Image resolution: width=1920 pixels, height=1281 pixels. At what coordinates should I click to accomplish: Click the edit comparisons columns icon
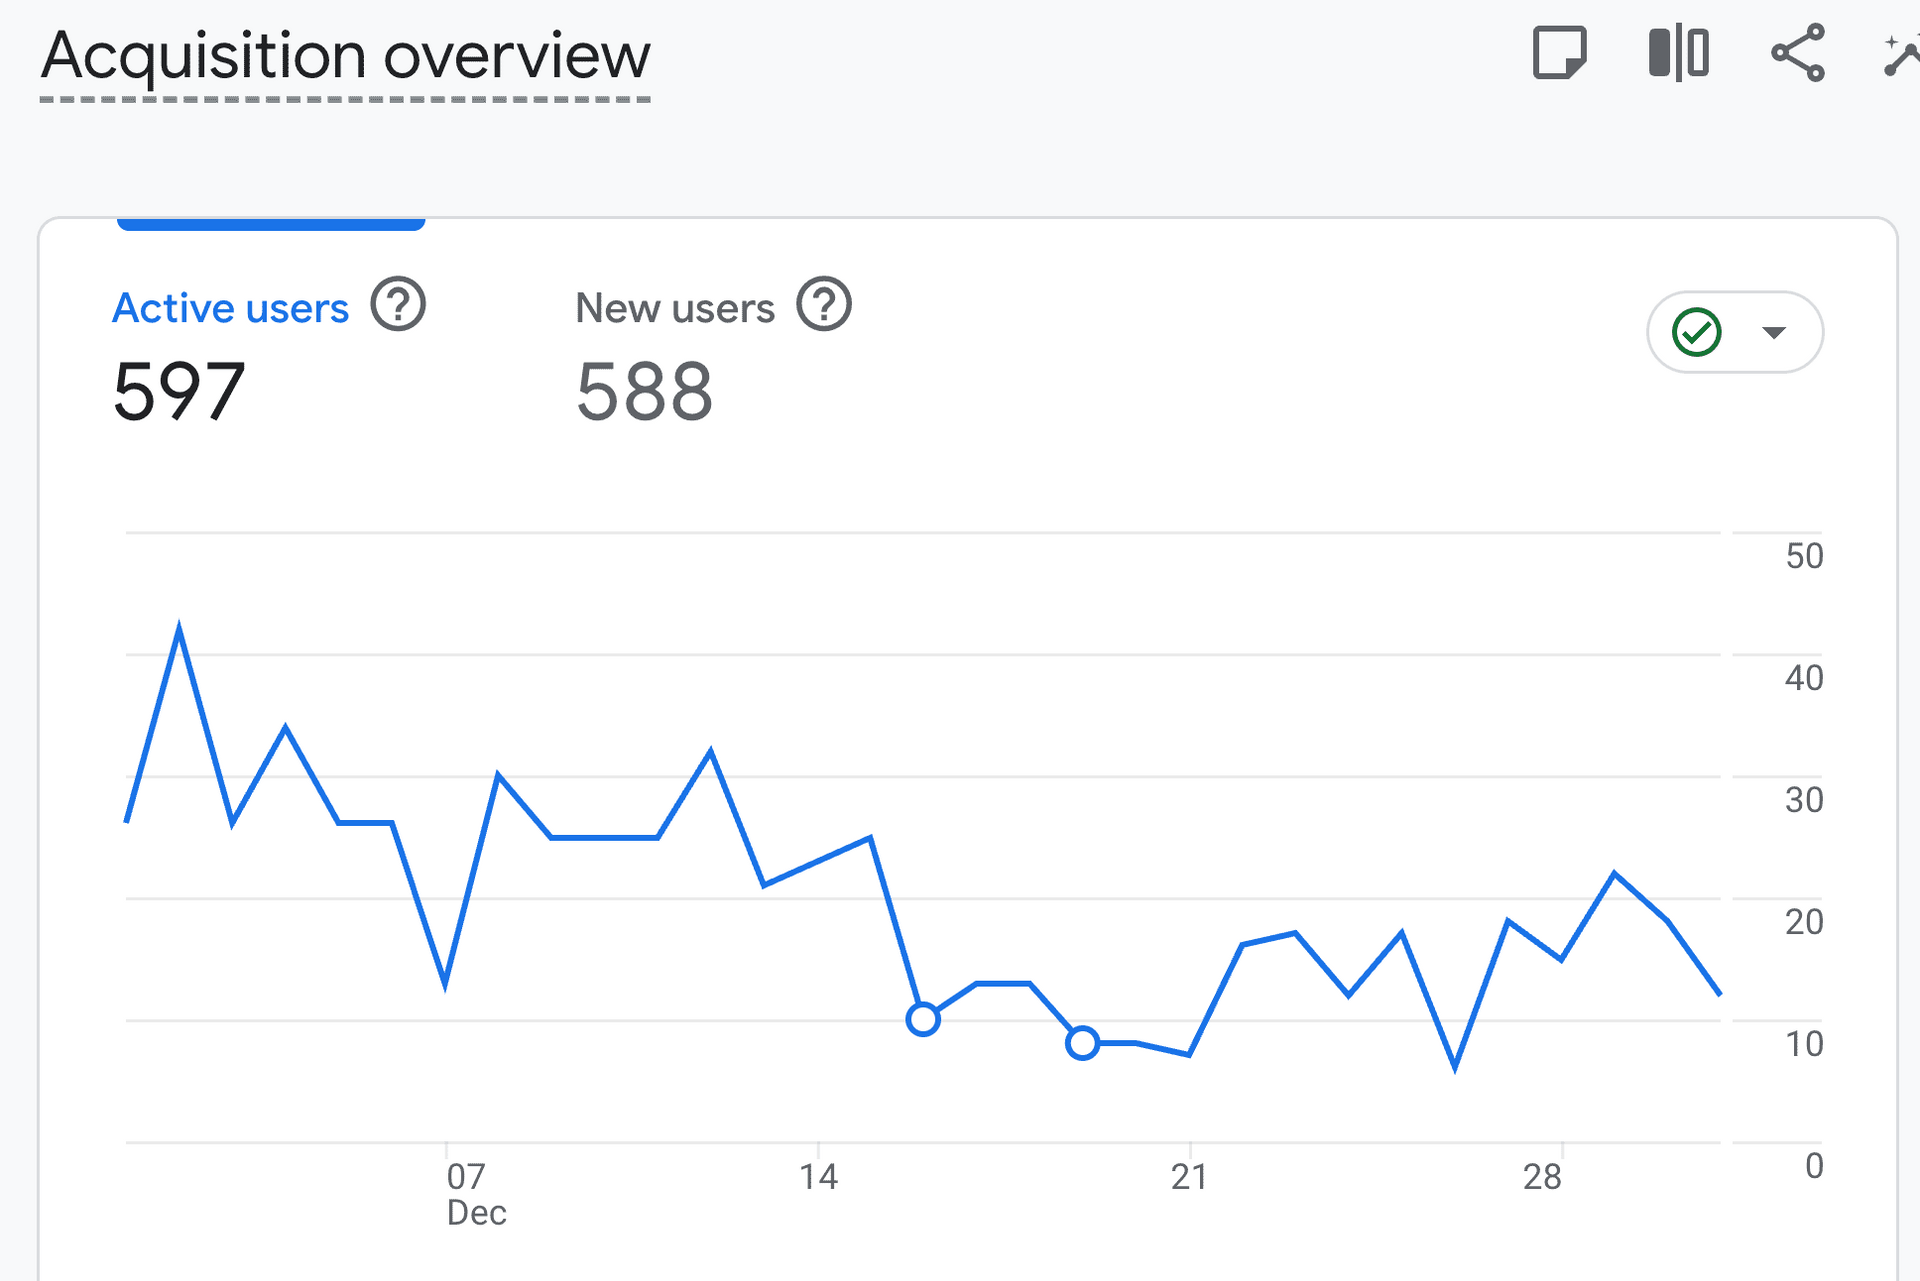(x=1679, y=53)
